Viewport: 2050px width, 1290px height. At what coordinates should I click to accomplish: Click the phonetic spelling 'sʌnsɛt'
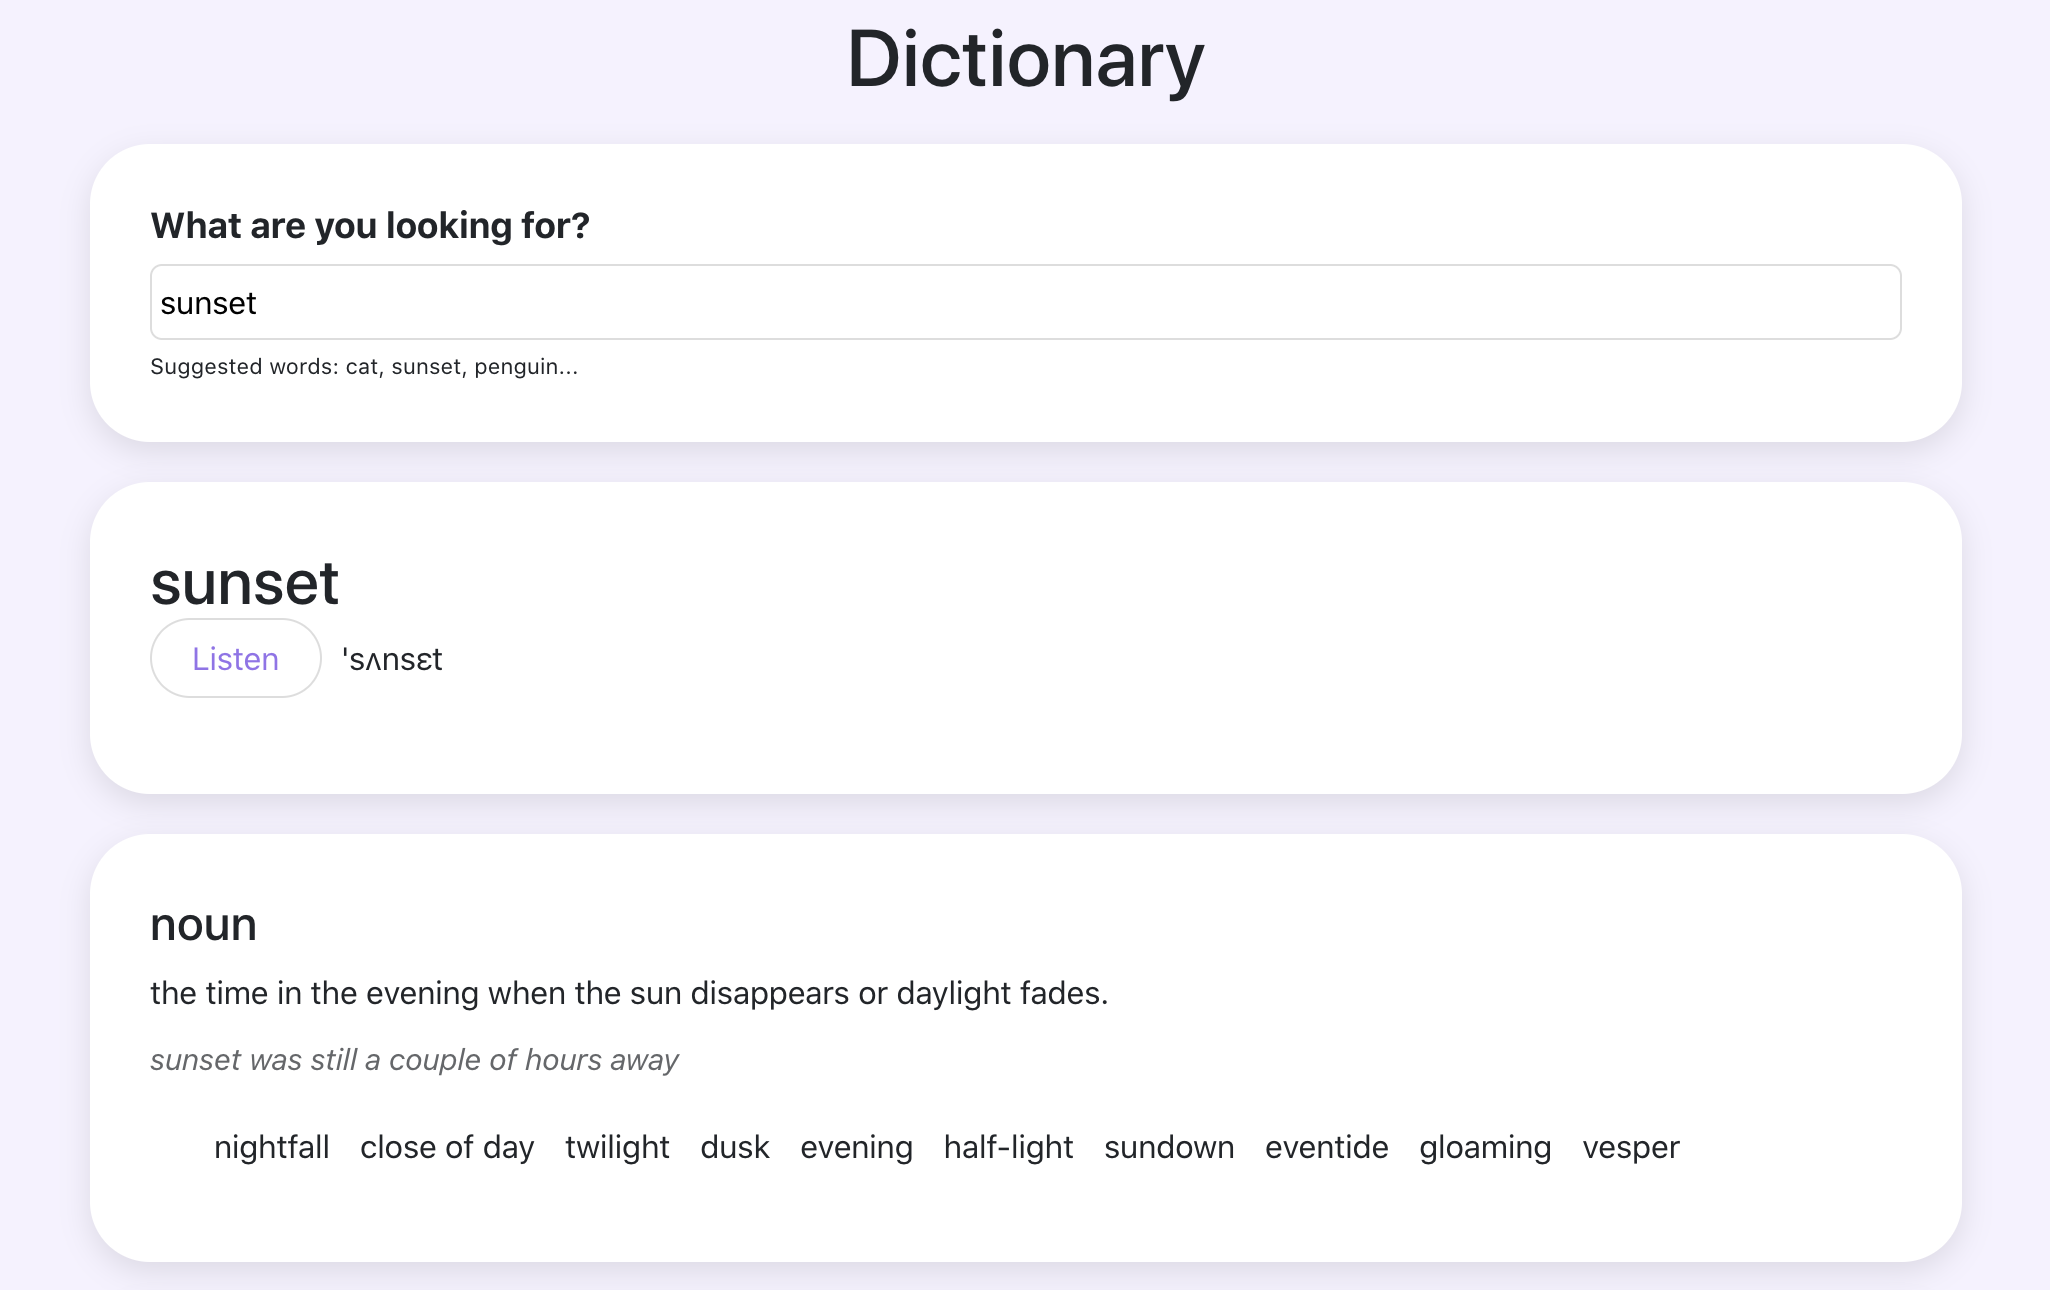pyautogui.click(x=392, y=659)
